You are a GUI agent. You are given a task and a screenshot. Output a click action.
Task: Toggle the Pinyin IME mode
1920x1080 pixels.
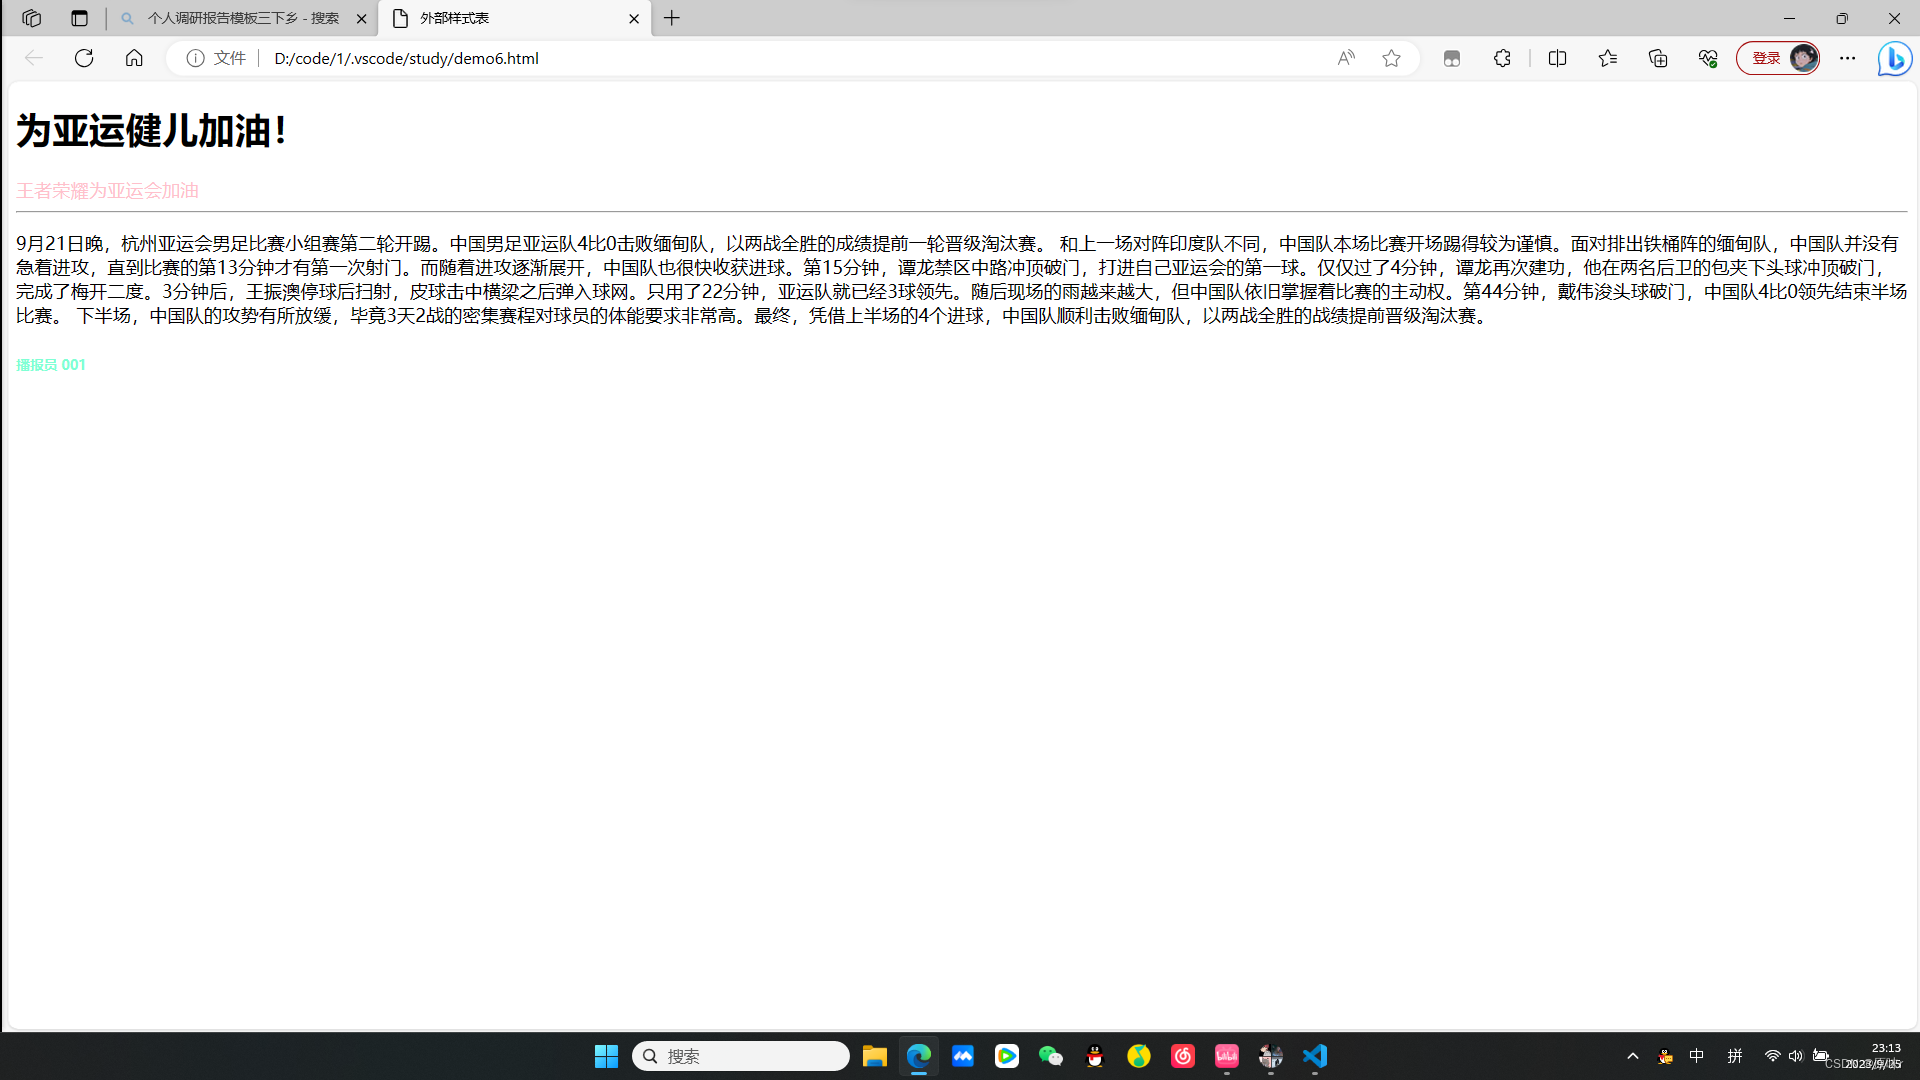tap(1735, 1055)
